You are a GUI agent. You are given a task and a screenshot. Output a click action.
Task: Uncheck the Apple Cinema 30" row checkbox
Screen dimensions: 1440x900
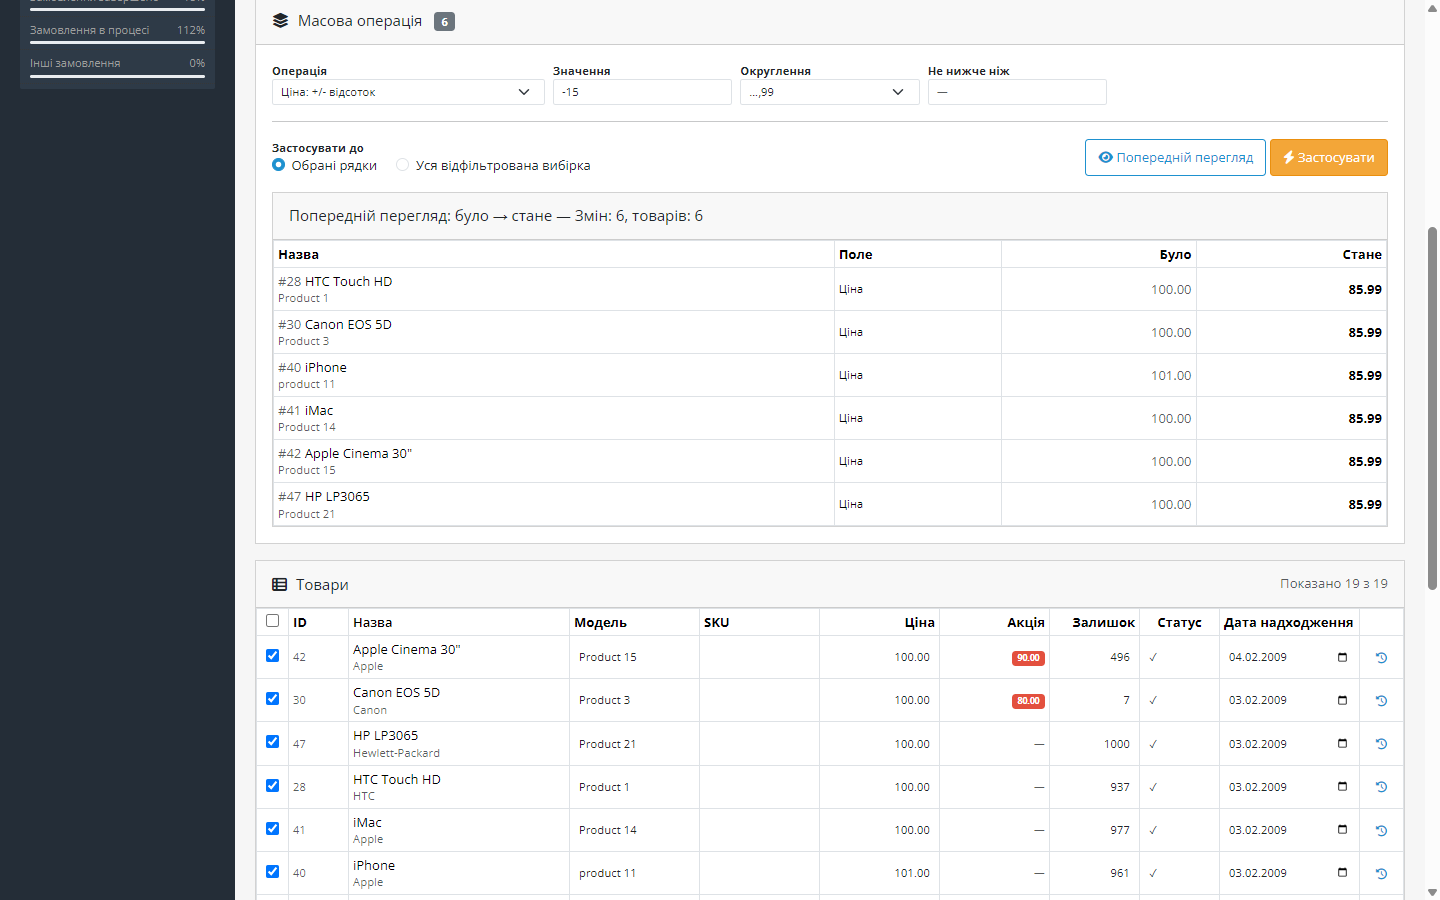pos(272,656)
